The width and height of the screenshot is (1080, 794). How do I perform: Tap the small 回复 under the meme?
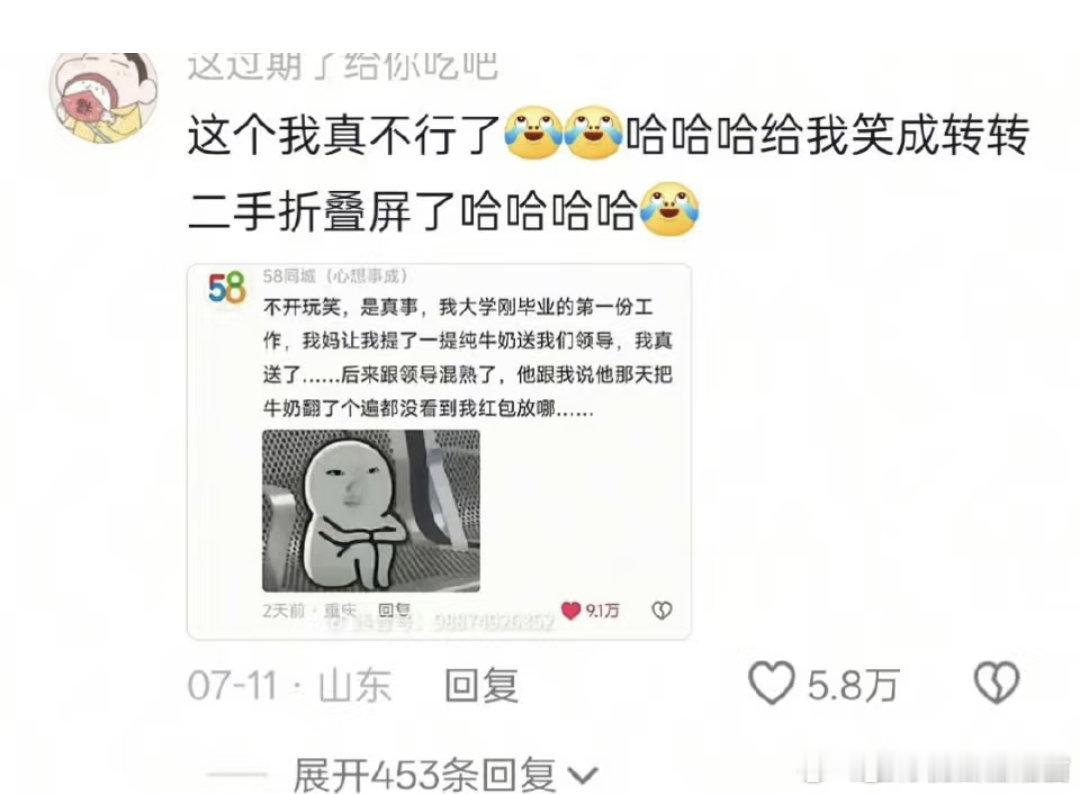tap(395, 610)
